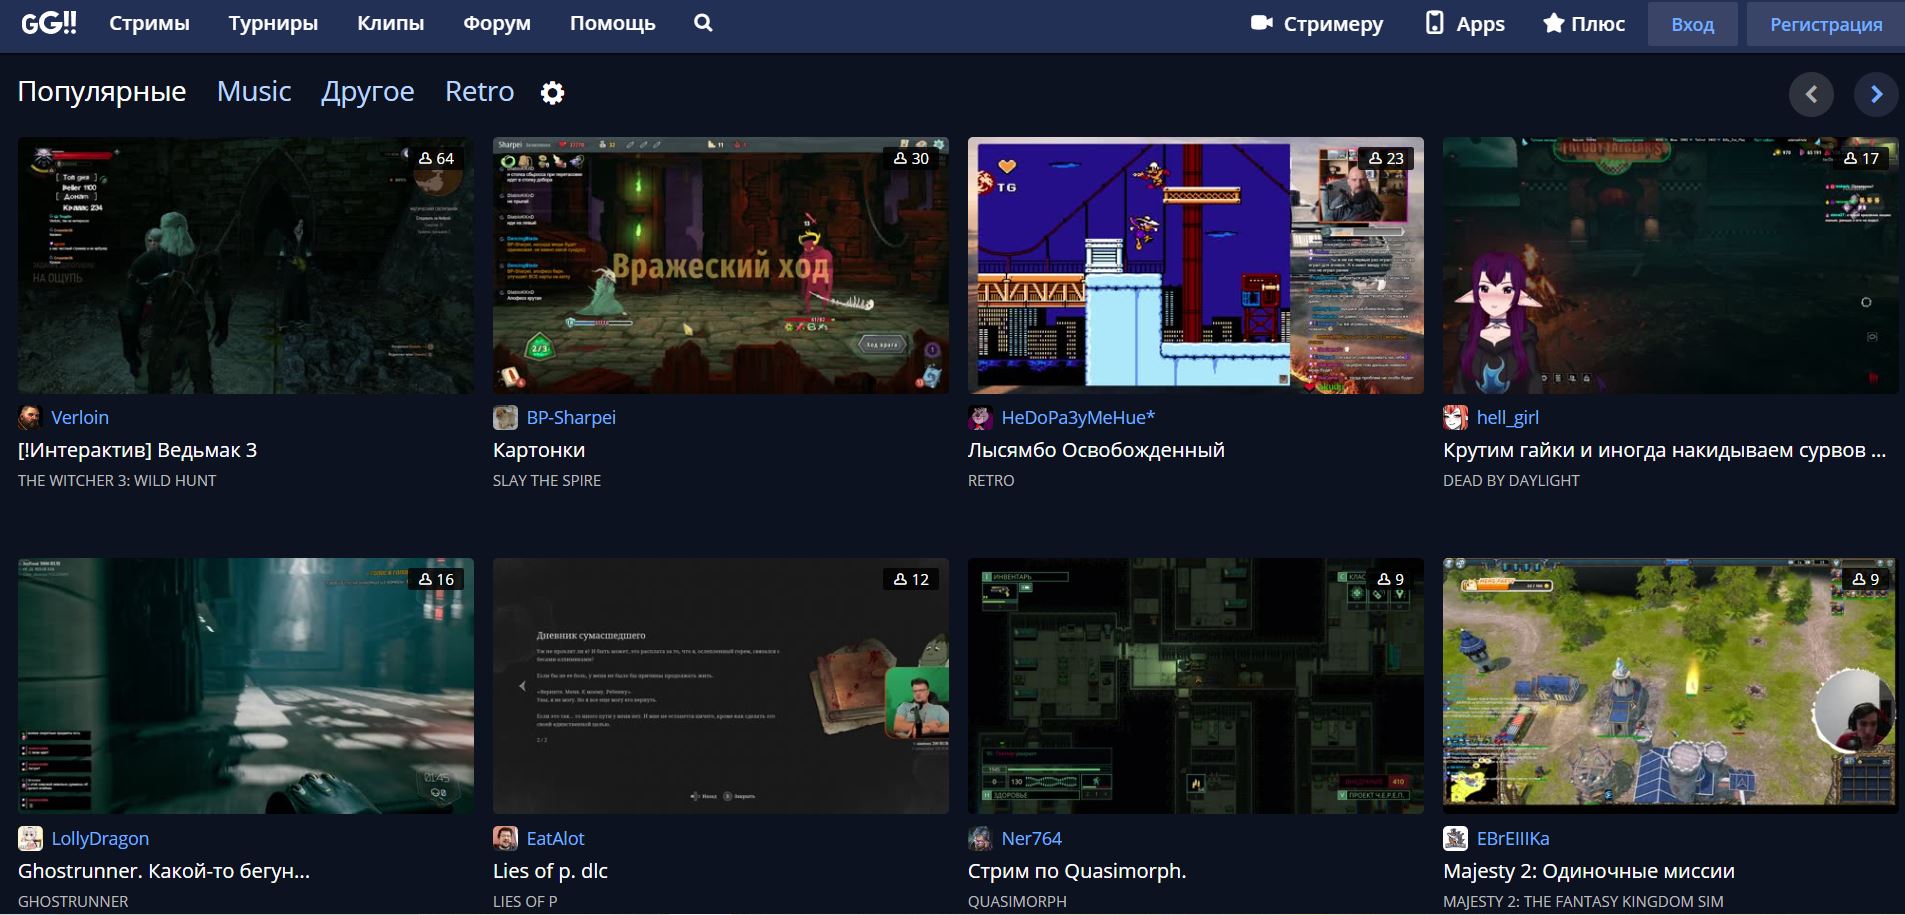Click BP-Sharpei's avatar icon
The width and height of the screenshot is (1905, 915).
[505, 417]
